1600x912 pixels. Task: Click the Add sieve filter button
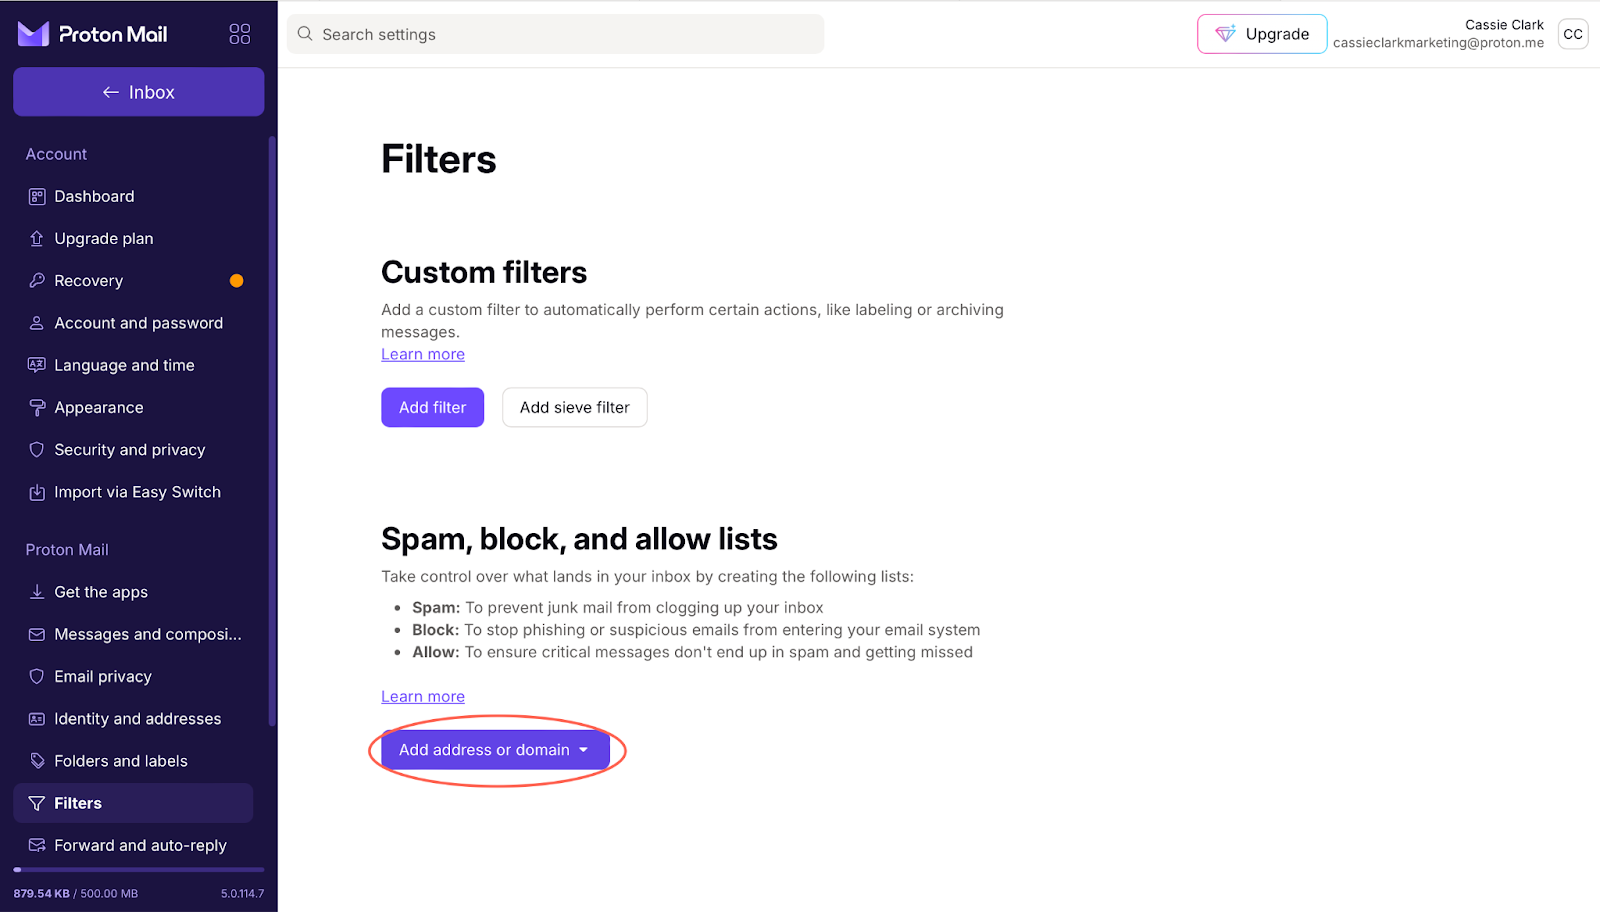click(574, 408)
